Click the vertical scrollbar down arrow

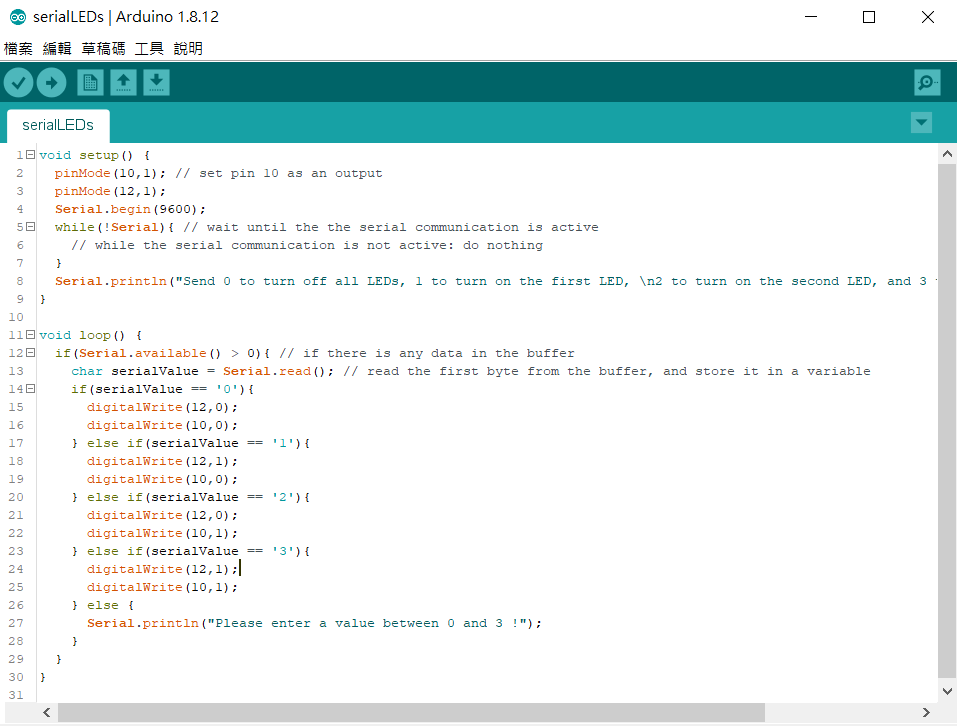pyautogui.click(x=947, y=691)
